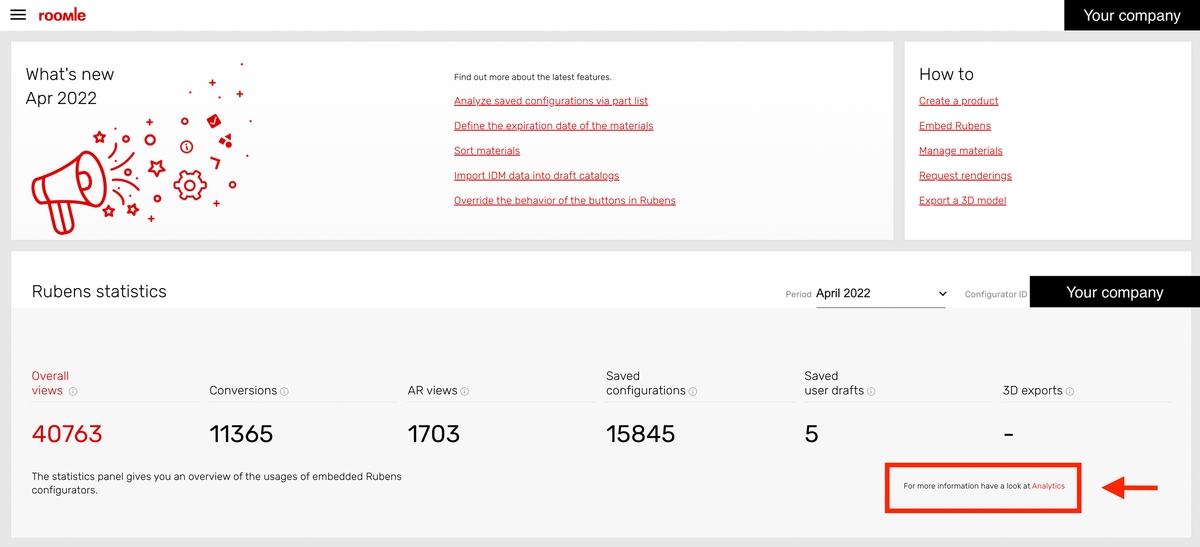The width and height of the screenshot is (1200, 547).
Task: Open Your company account menu in header
Action: 1132,15
